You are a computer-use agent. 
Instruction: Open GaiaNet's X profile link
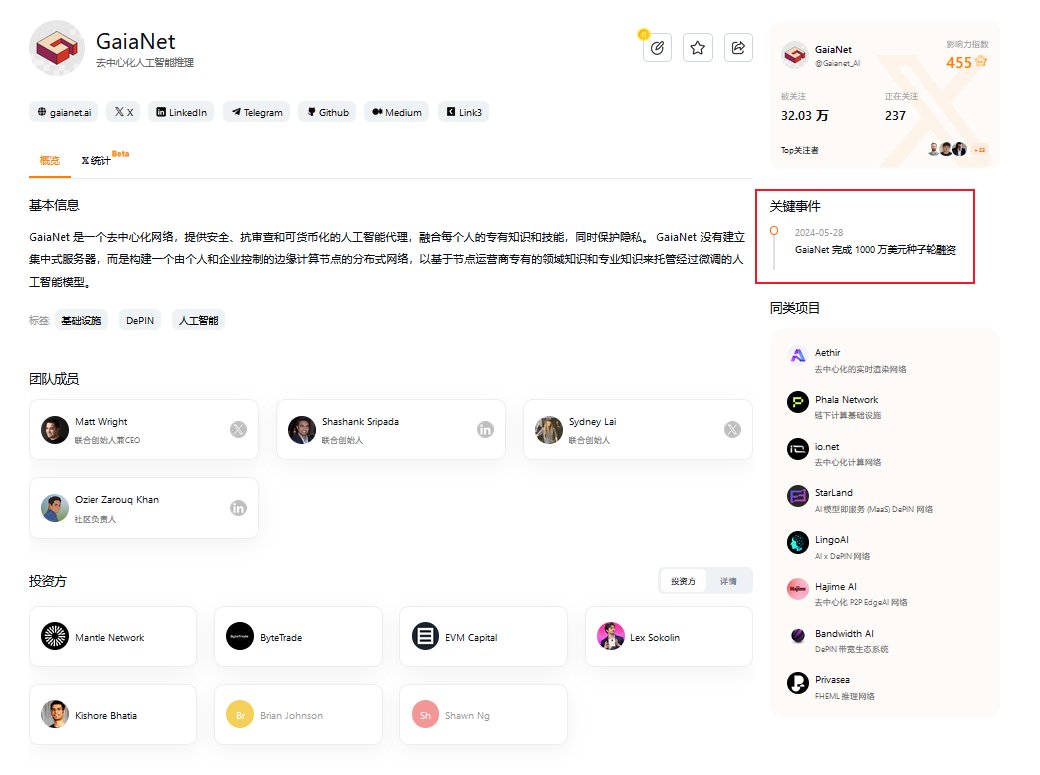[x=123, y=112]
